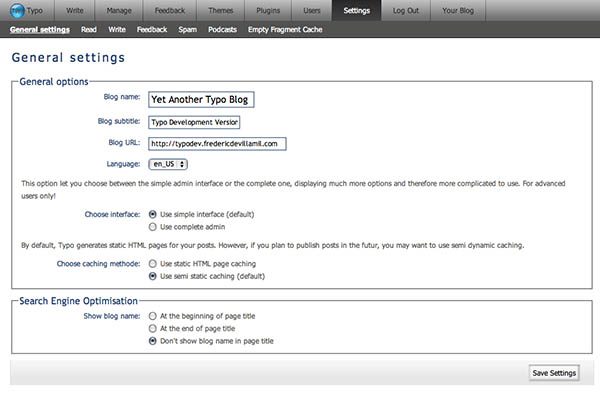Screen dimensions: 600x400
Task: Open the Spam settings submenu
Action: [x=188, y=30]
